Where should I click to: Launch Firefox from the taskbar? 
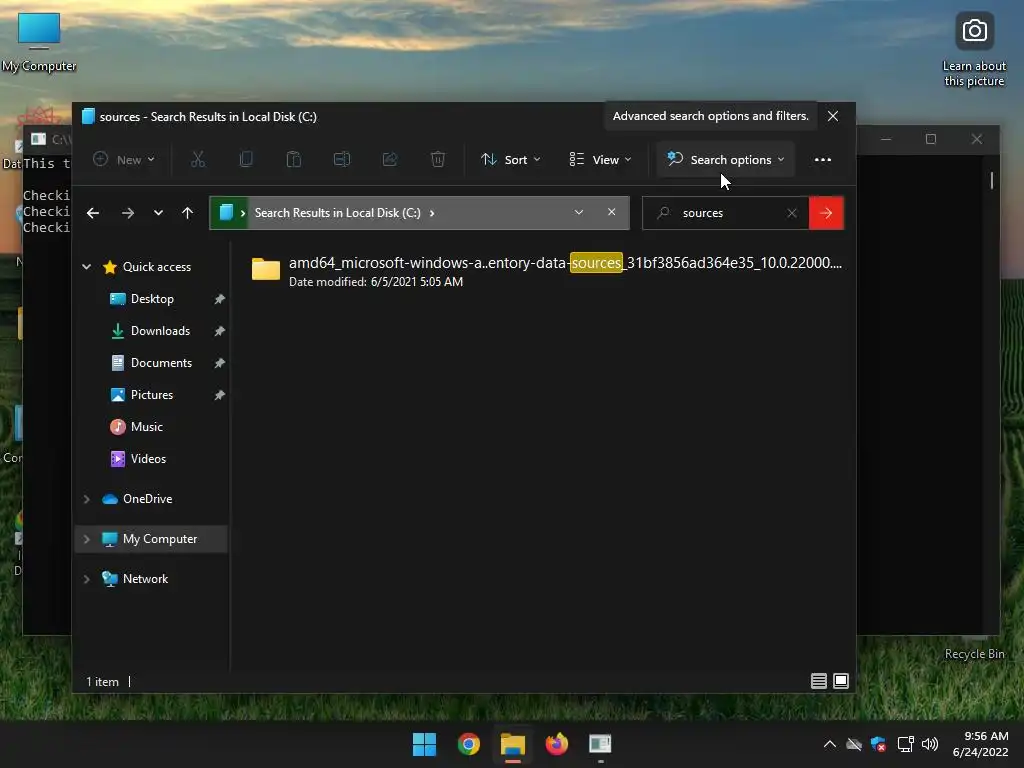556,744
